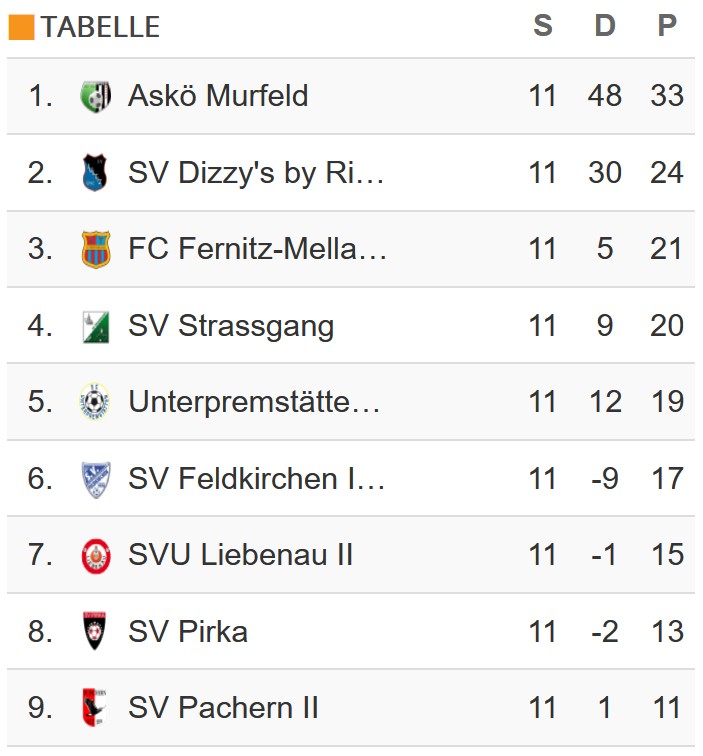This screenshot has width=703, height=756.
Task: Click the SV Strassgang club crest
Action: click(x=95, y=326)
